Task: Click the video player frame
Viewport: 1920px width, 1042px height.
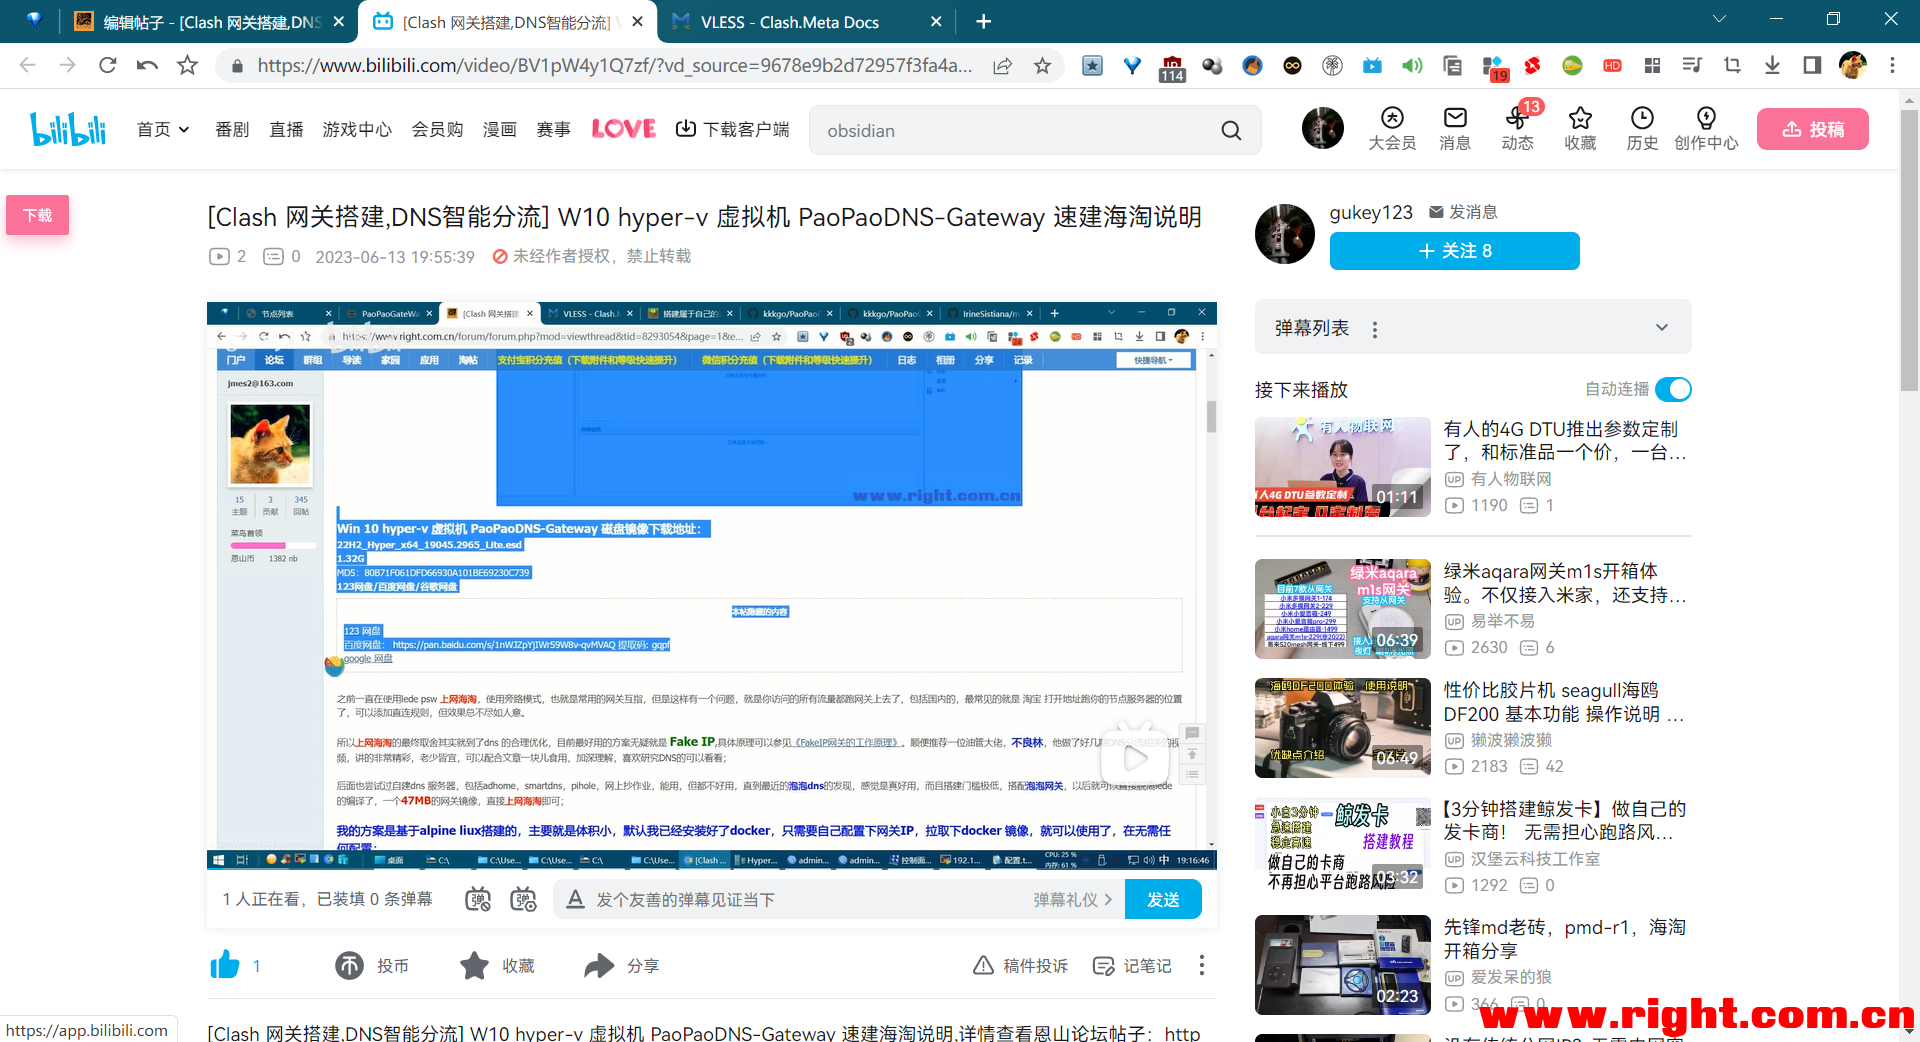Action: [x=711, y=585]
